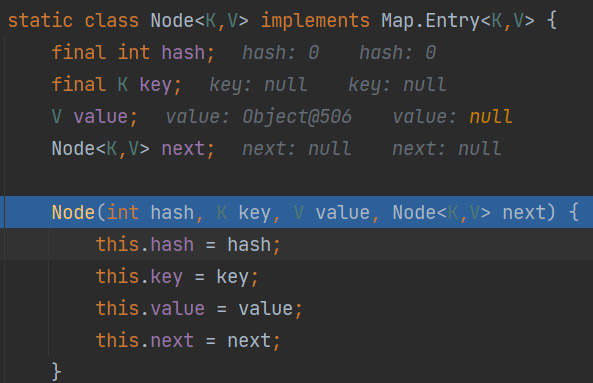Click the Node constructor name on highlighted line
Screen dimensions: 593x383
click(x=73, y=212)
